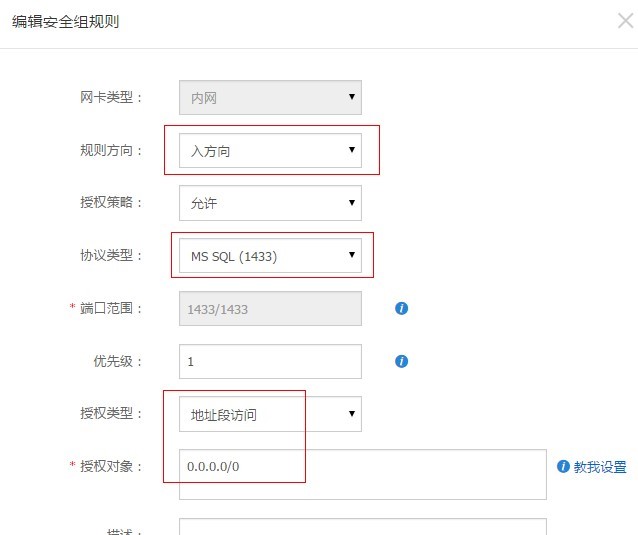Expand the 协议类型 dropdown showing MS SQL (1433)

coord(270,255)
